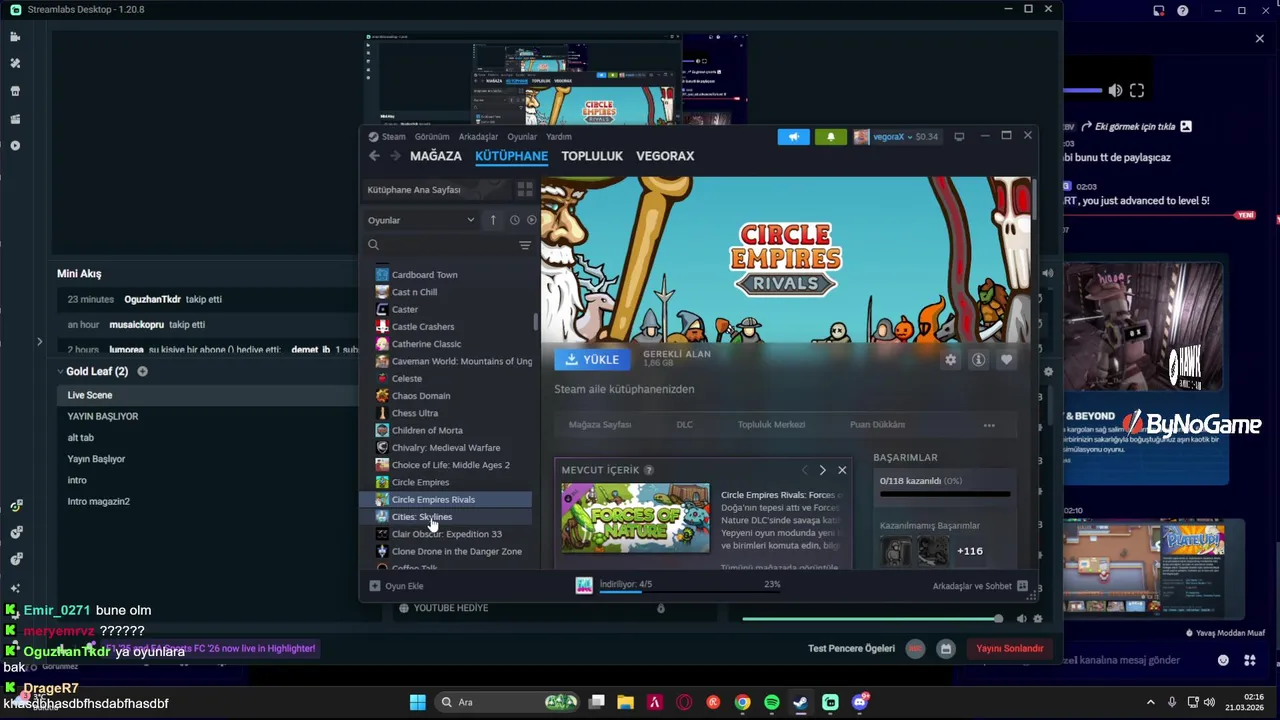
Task: Open Chrome from Windows taskbar
Action: point(742,703)
